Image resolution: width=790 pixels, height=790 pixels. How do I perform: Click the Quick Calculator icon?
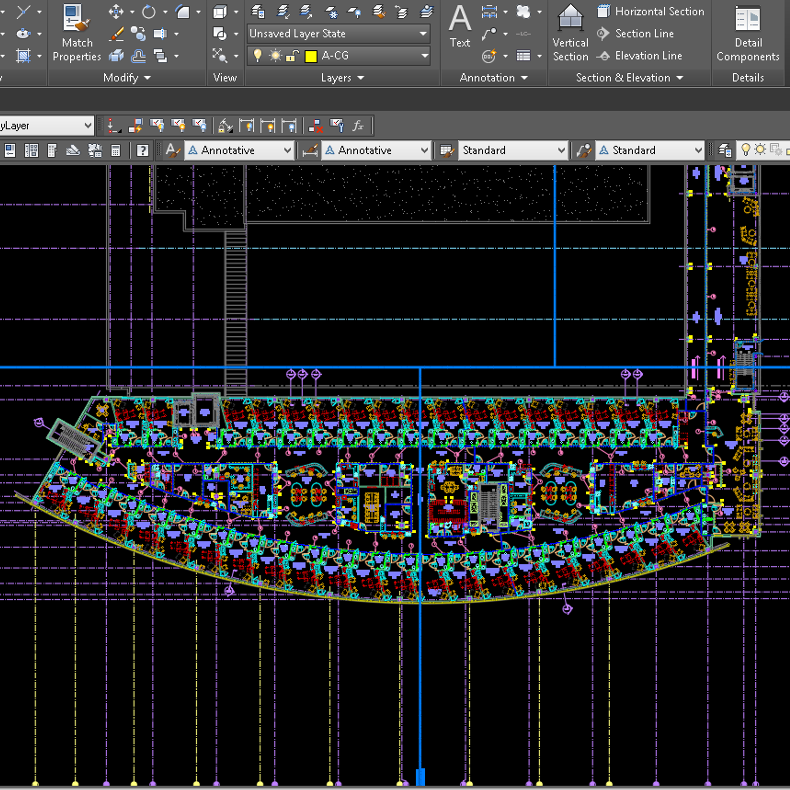coord(116,151)
